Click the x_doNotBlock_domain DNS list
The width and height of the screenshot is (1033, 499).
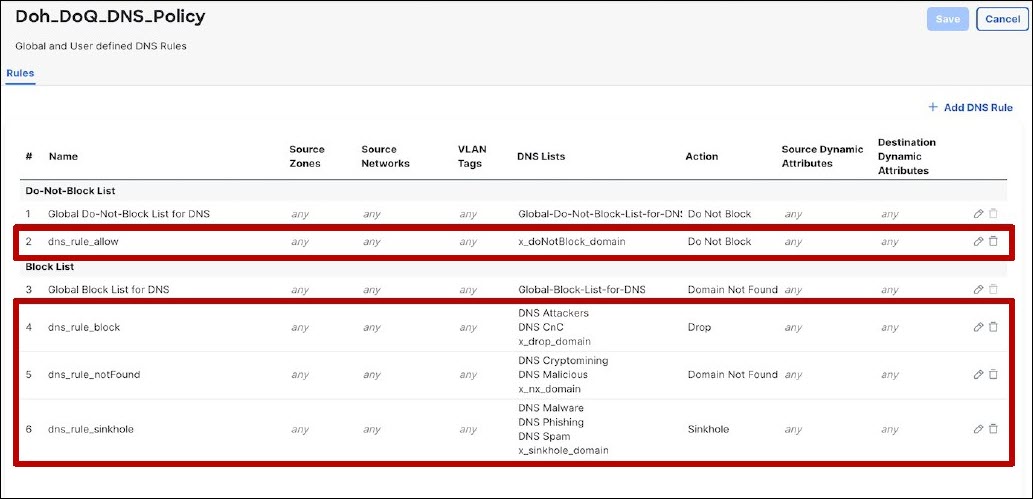tap(572, 242)
